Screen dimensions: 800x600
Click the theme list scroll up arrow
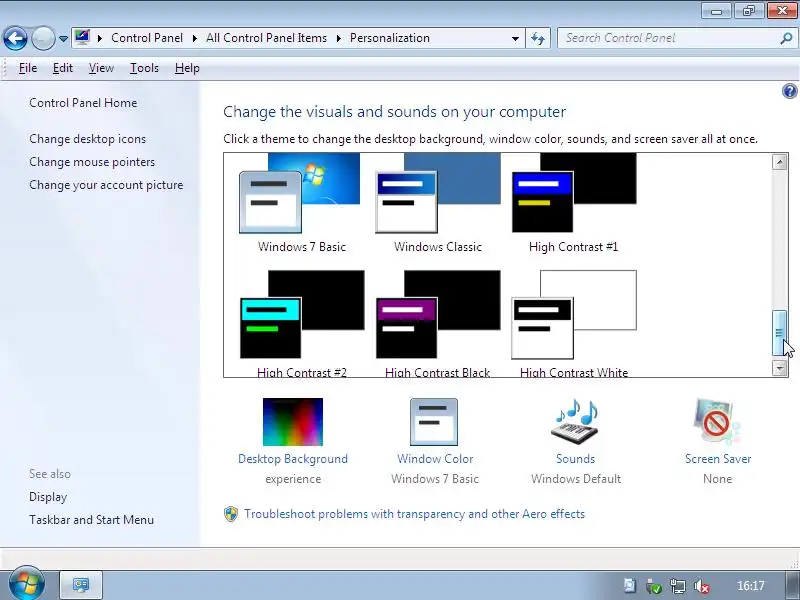click(x=779, y=162)
